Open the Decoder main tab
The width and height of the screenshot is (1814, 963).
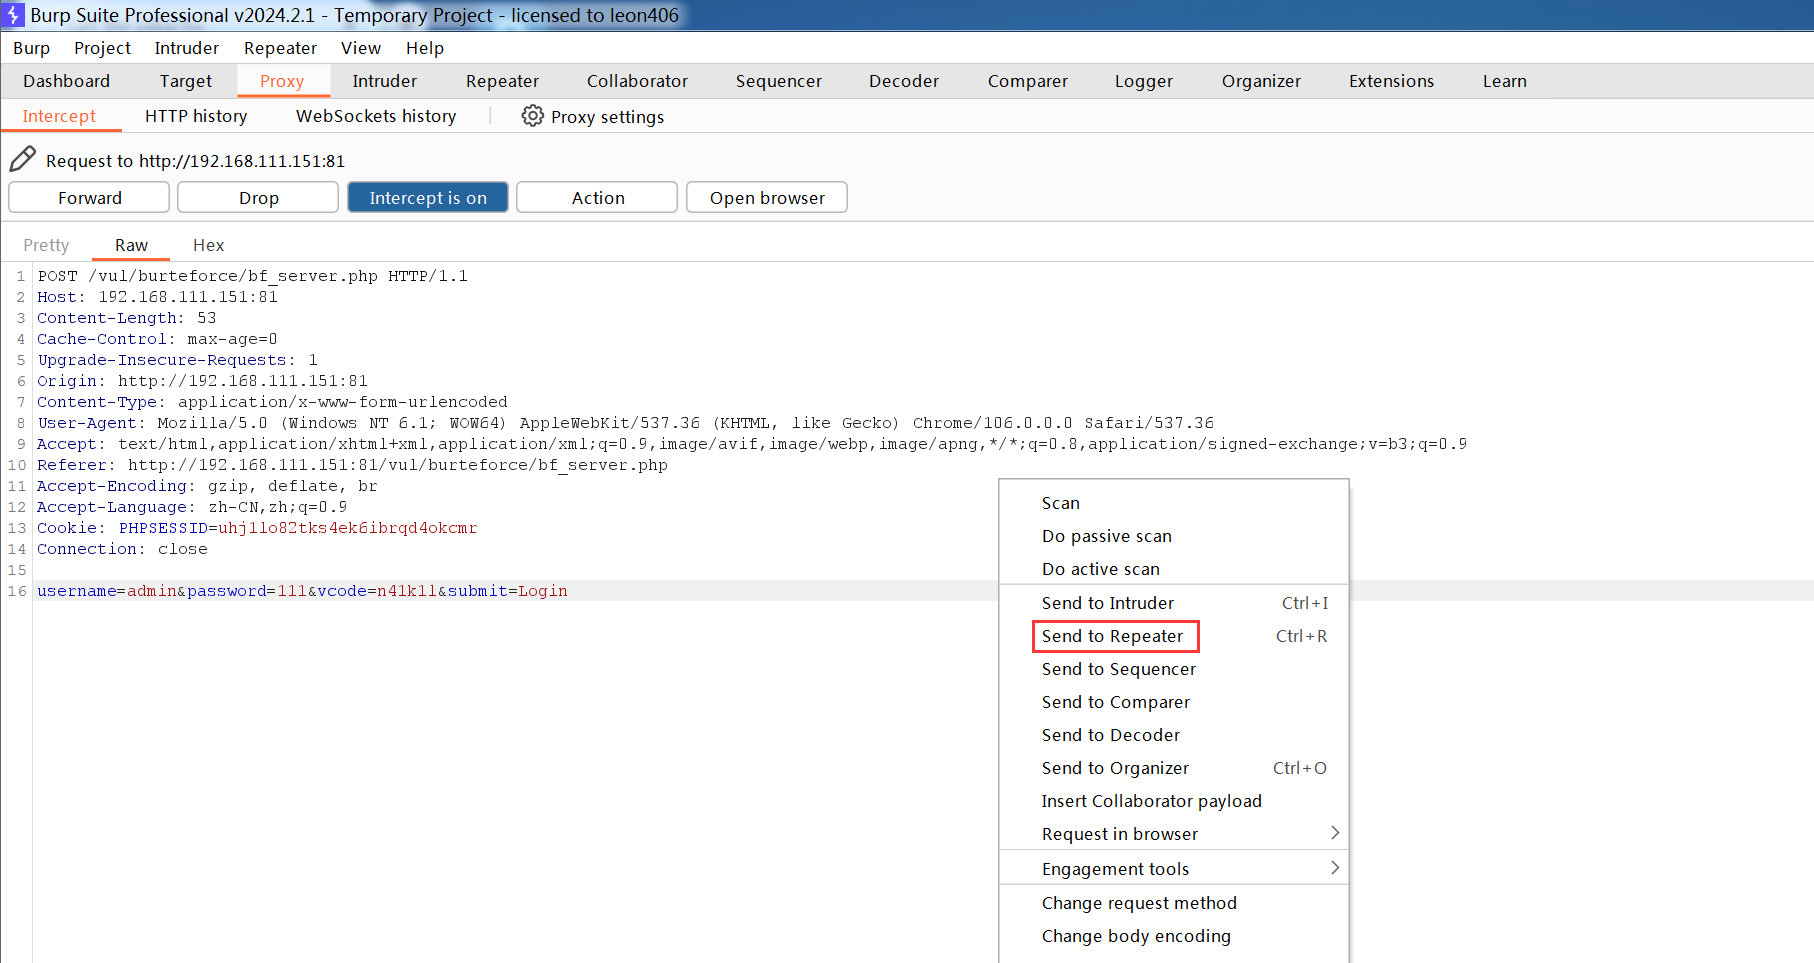tap(903, 81)
